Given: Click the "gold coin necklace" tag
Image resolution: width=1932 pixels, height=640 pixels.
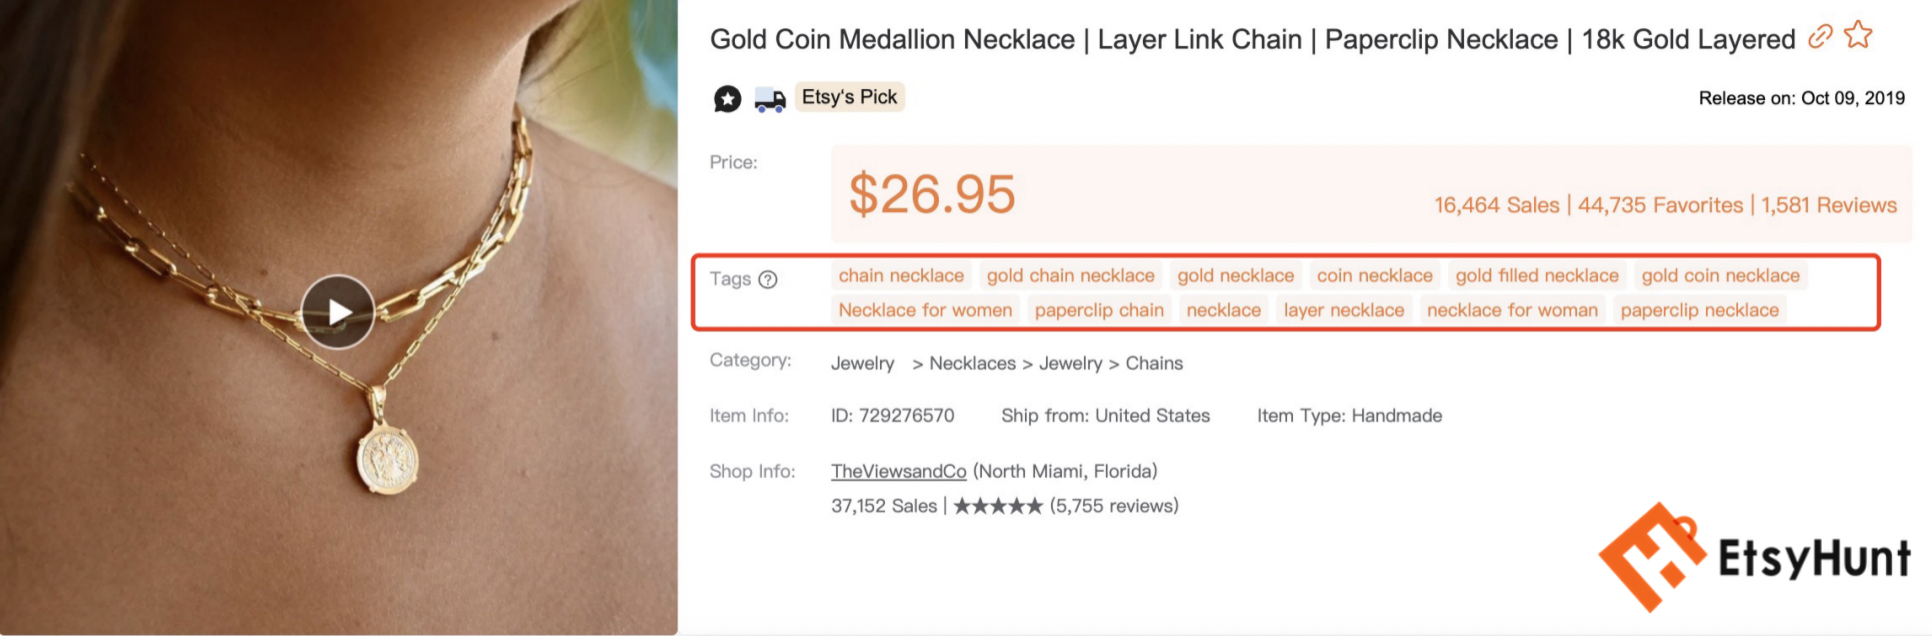Looking at the screenshot, I should pyautogui.click(x=1720, y=276).
